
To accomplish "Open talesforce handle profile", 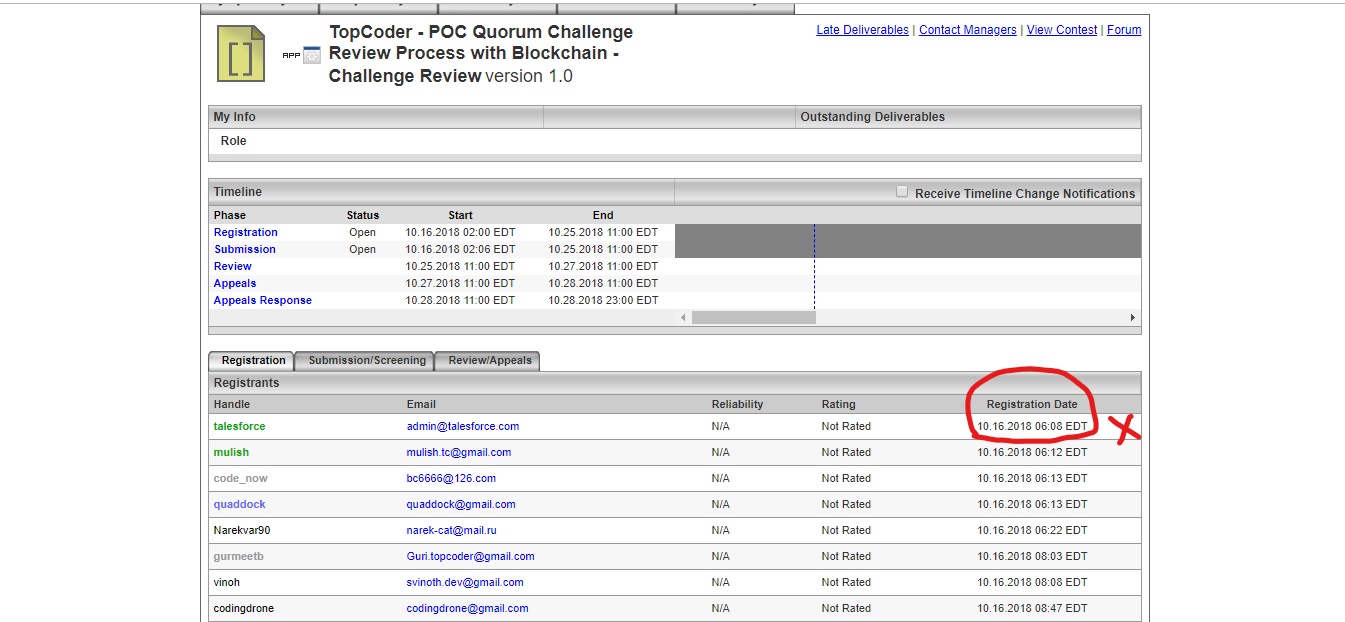I will tap(240, 426).
